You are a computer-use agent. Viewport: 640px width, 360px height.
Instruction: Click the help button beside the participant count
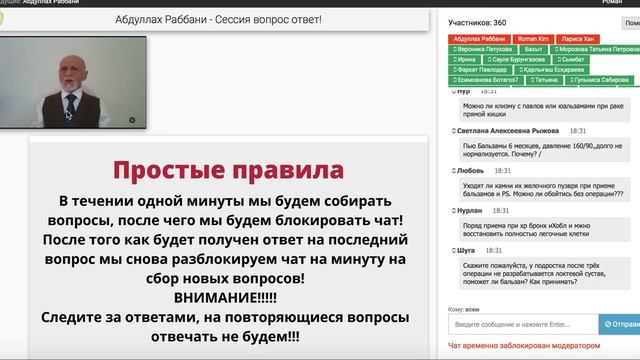click(631, 23)
